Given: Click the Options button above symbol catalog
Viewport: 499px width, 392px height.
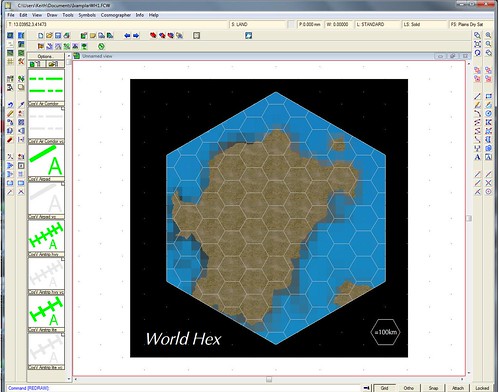Looking at the screenshot, I should click(x=46, y=56).
